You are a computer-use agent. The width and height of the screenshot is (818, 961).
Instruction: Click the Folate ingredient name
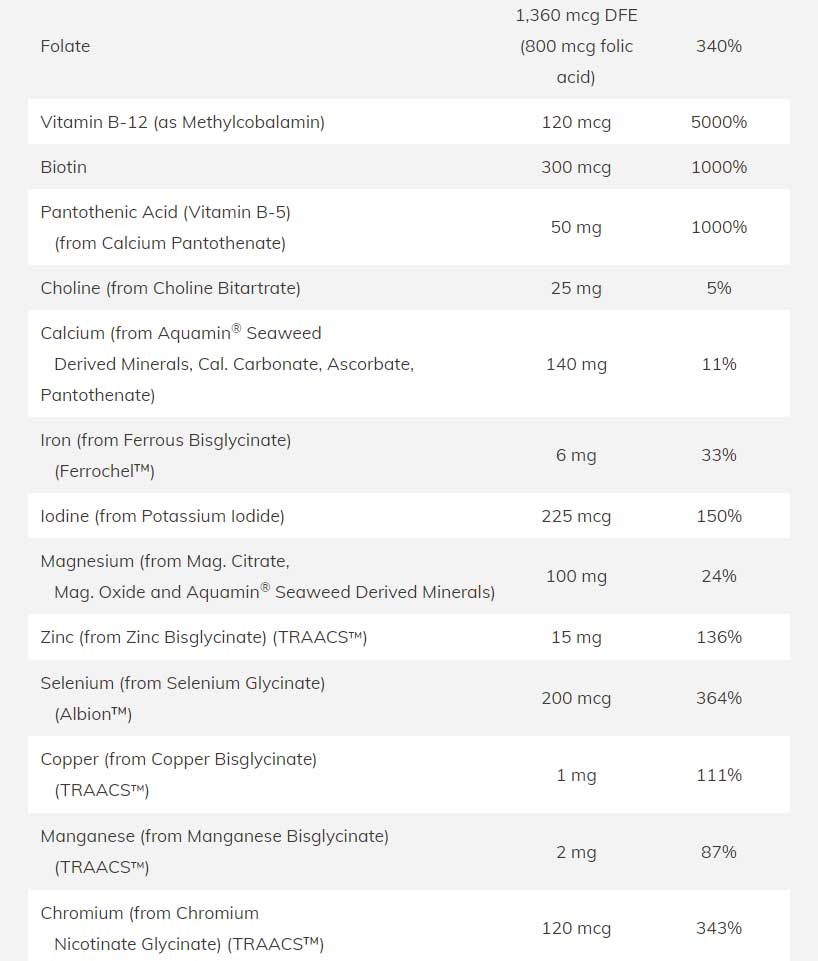(65, 46)
